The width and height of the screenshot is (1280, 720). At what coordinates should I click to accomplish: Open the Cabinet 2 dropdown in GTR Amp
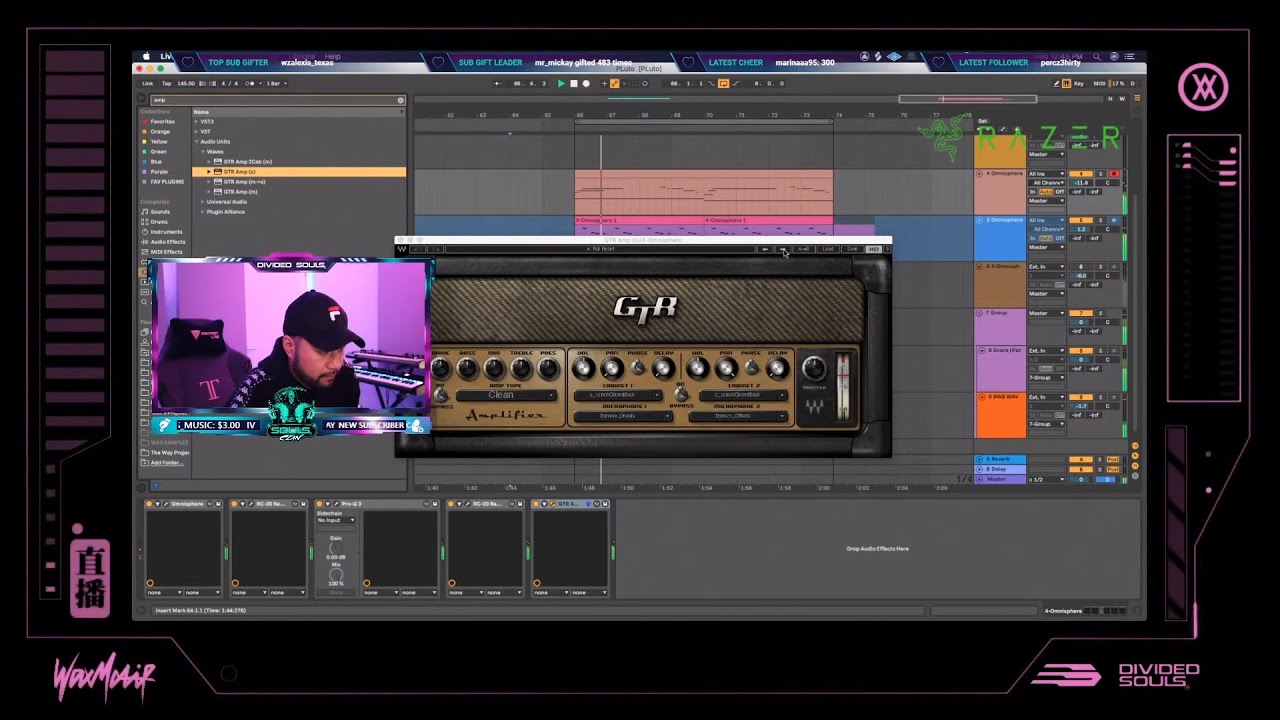[745, 395]
